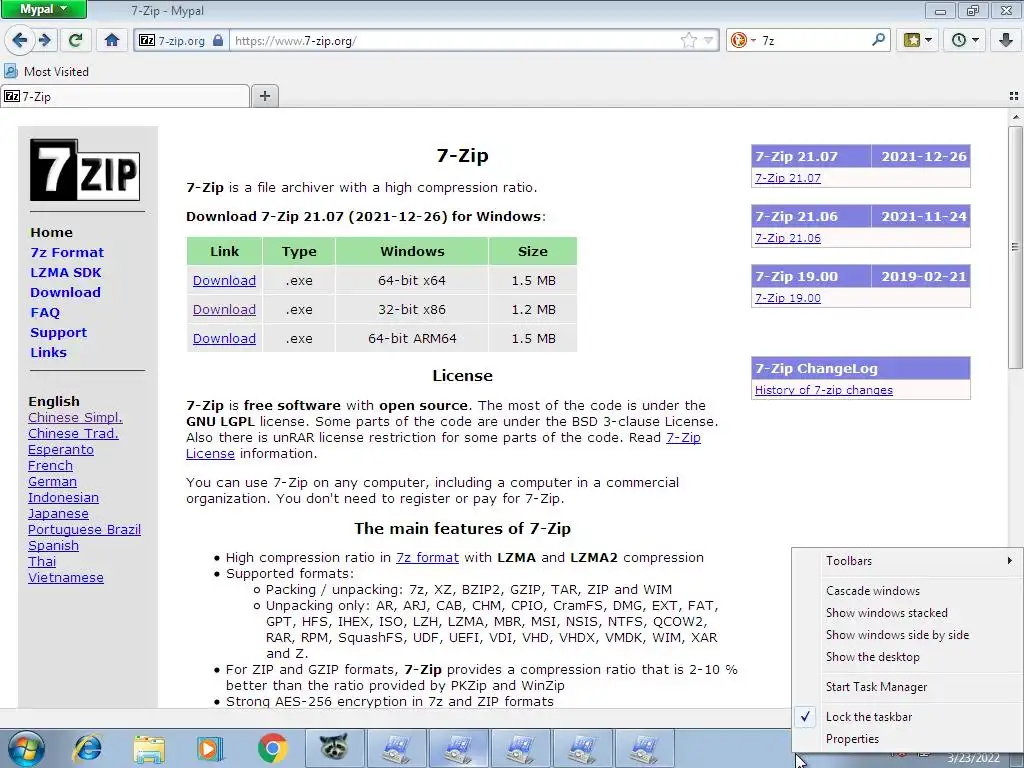Screen dimensions: 1024x768
Task: Go back with the back arrow button
Action: [19, 40]
